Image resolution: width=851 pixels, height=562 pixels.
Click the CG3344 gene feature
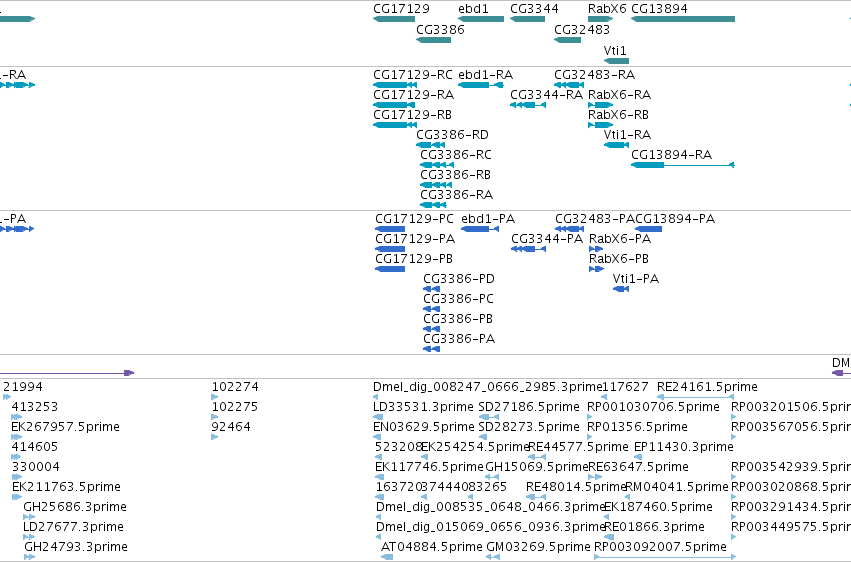pyautogui.click(x=528, y=19)
